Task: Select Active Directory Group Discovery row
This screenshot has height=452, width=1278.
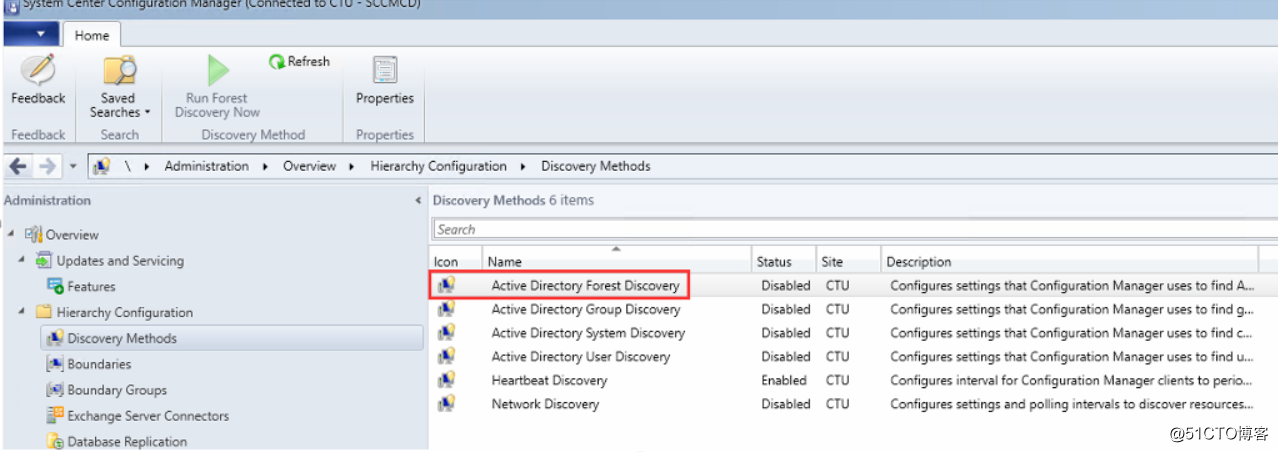Action: (x=855, y=309)
